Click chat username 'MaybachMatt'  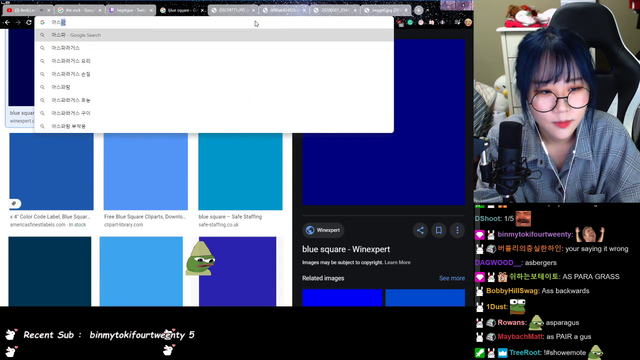[520, 337]
